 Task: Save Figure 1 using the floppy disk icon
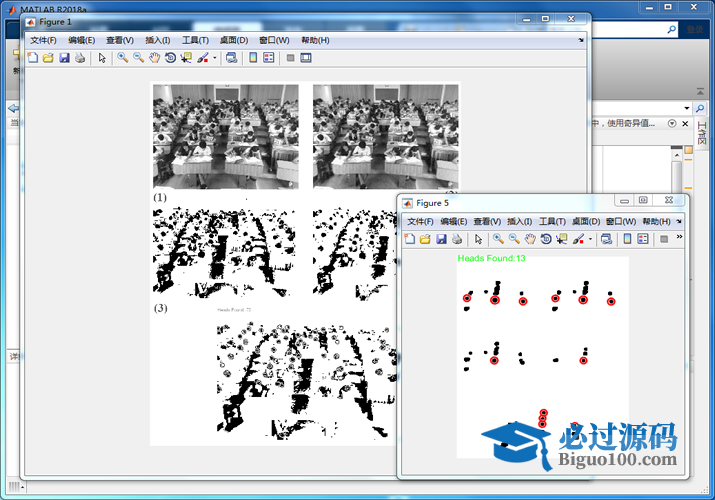tap(64, 58)
